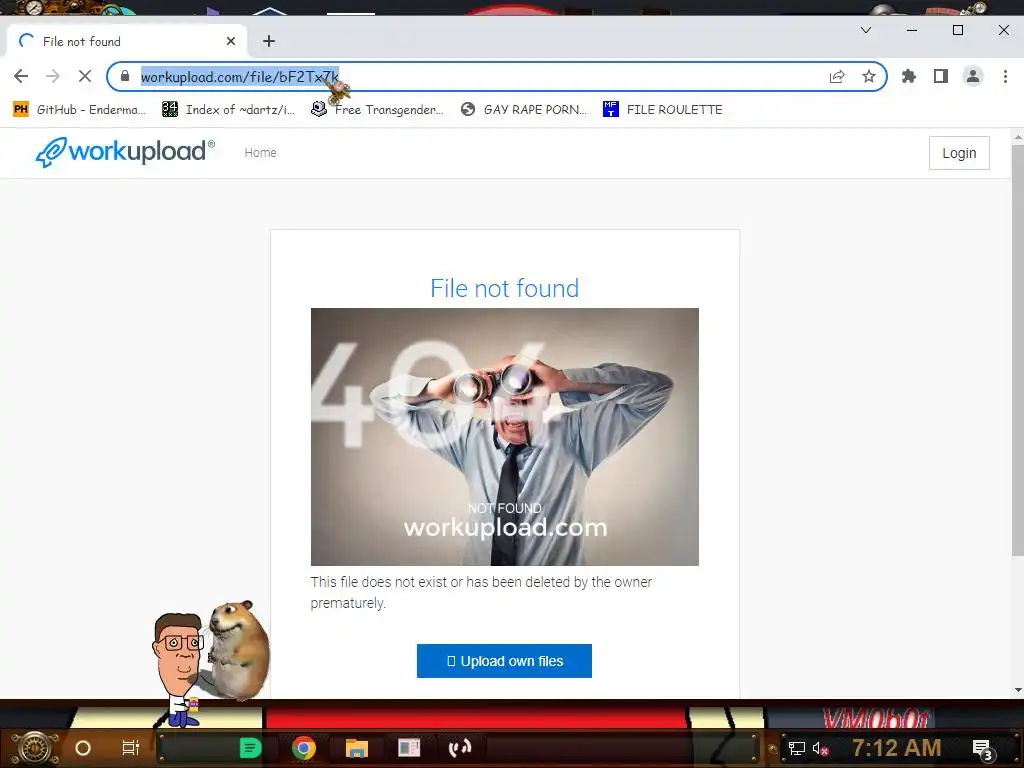Go to the workupload Home link
The width and height of the screenshot is (1024, 768).
click(x=261, y=153)
